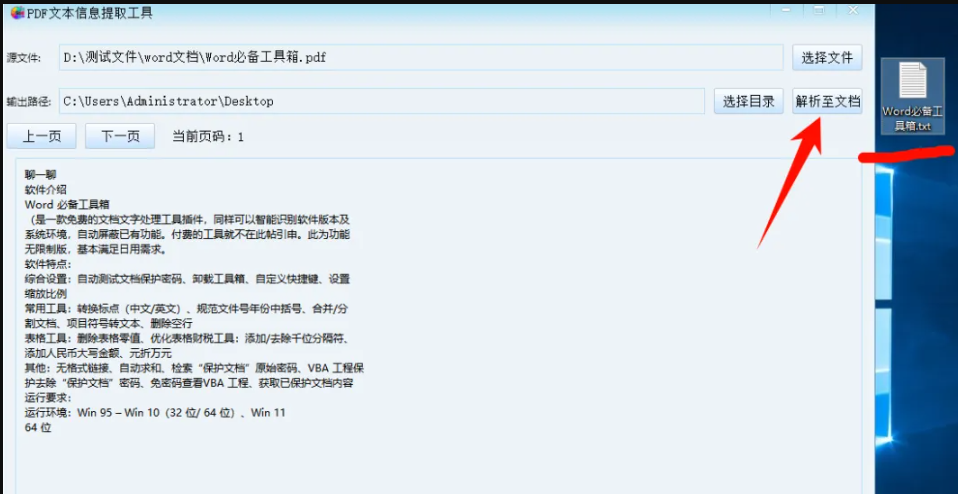
Task: Open the Word必备工具箱.txt desktop file
Action: (913, 96)
